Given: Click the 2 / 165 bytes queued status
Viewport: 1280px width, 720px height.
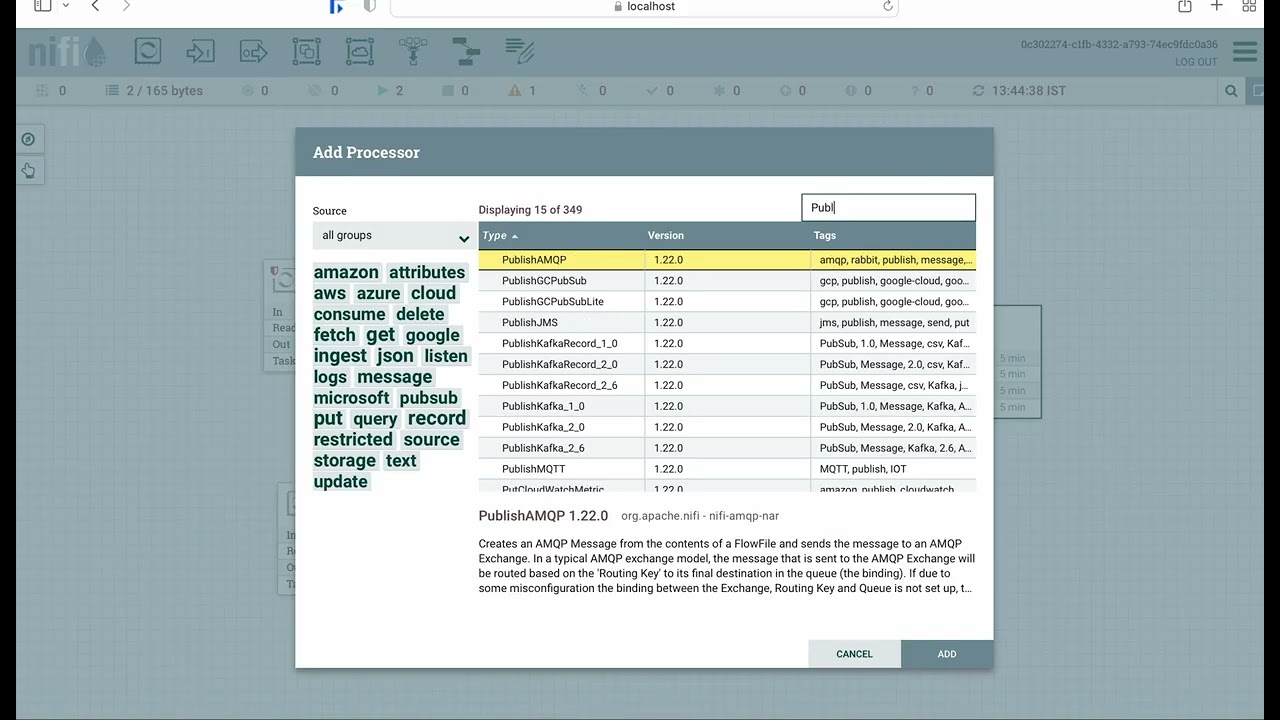Looking at the screenshot, I should point(155,90).
